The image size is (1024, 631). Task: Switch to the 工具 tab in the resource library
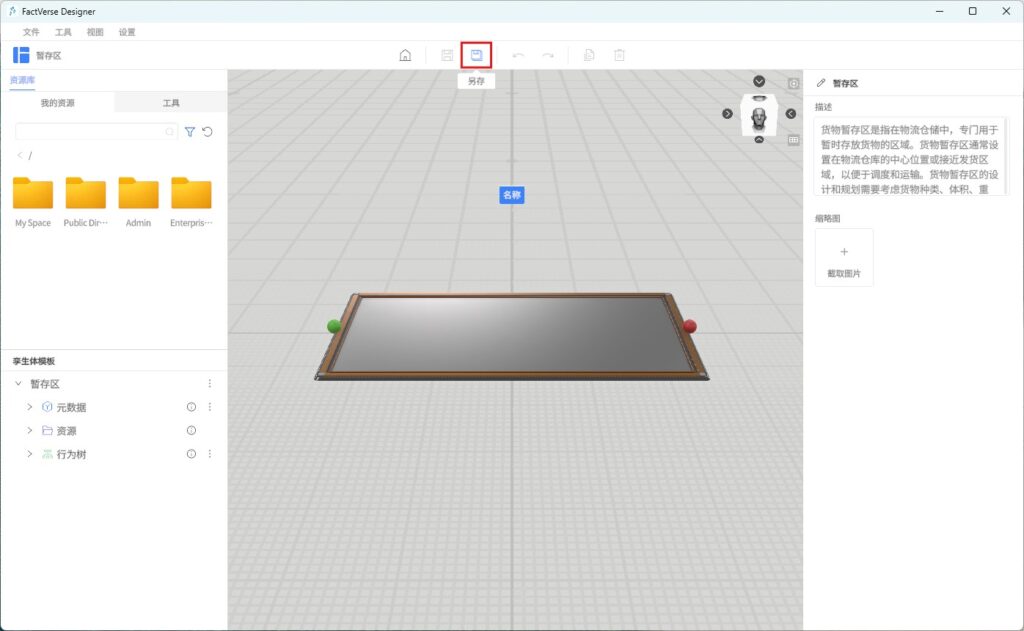tap(171, 103)
